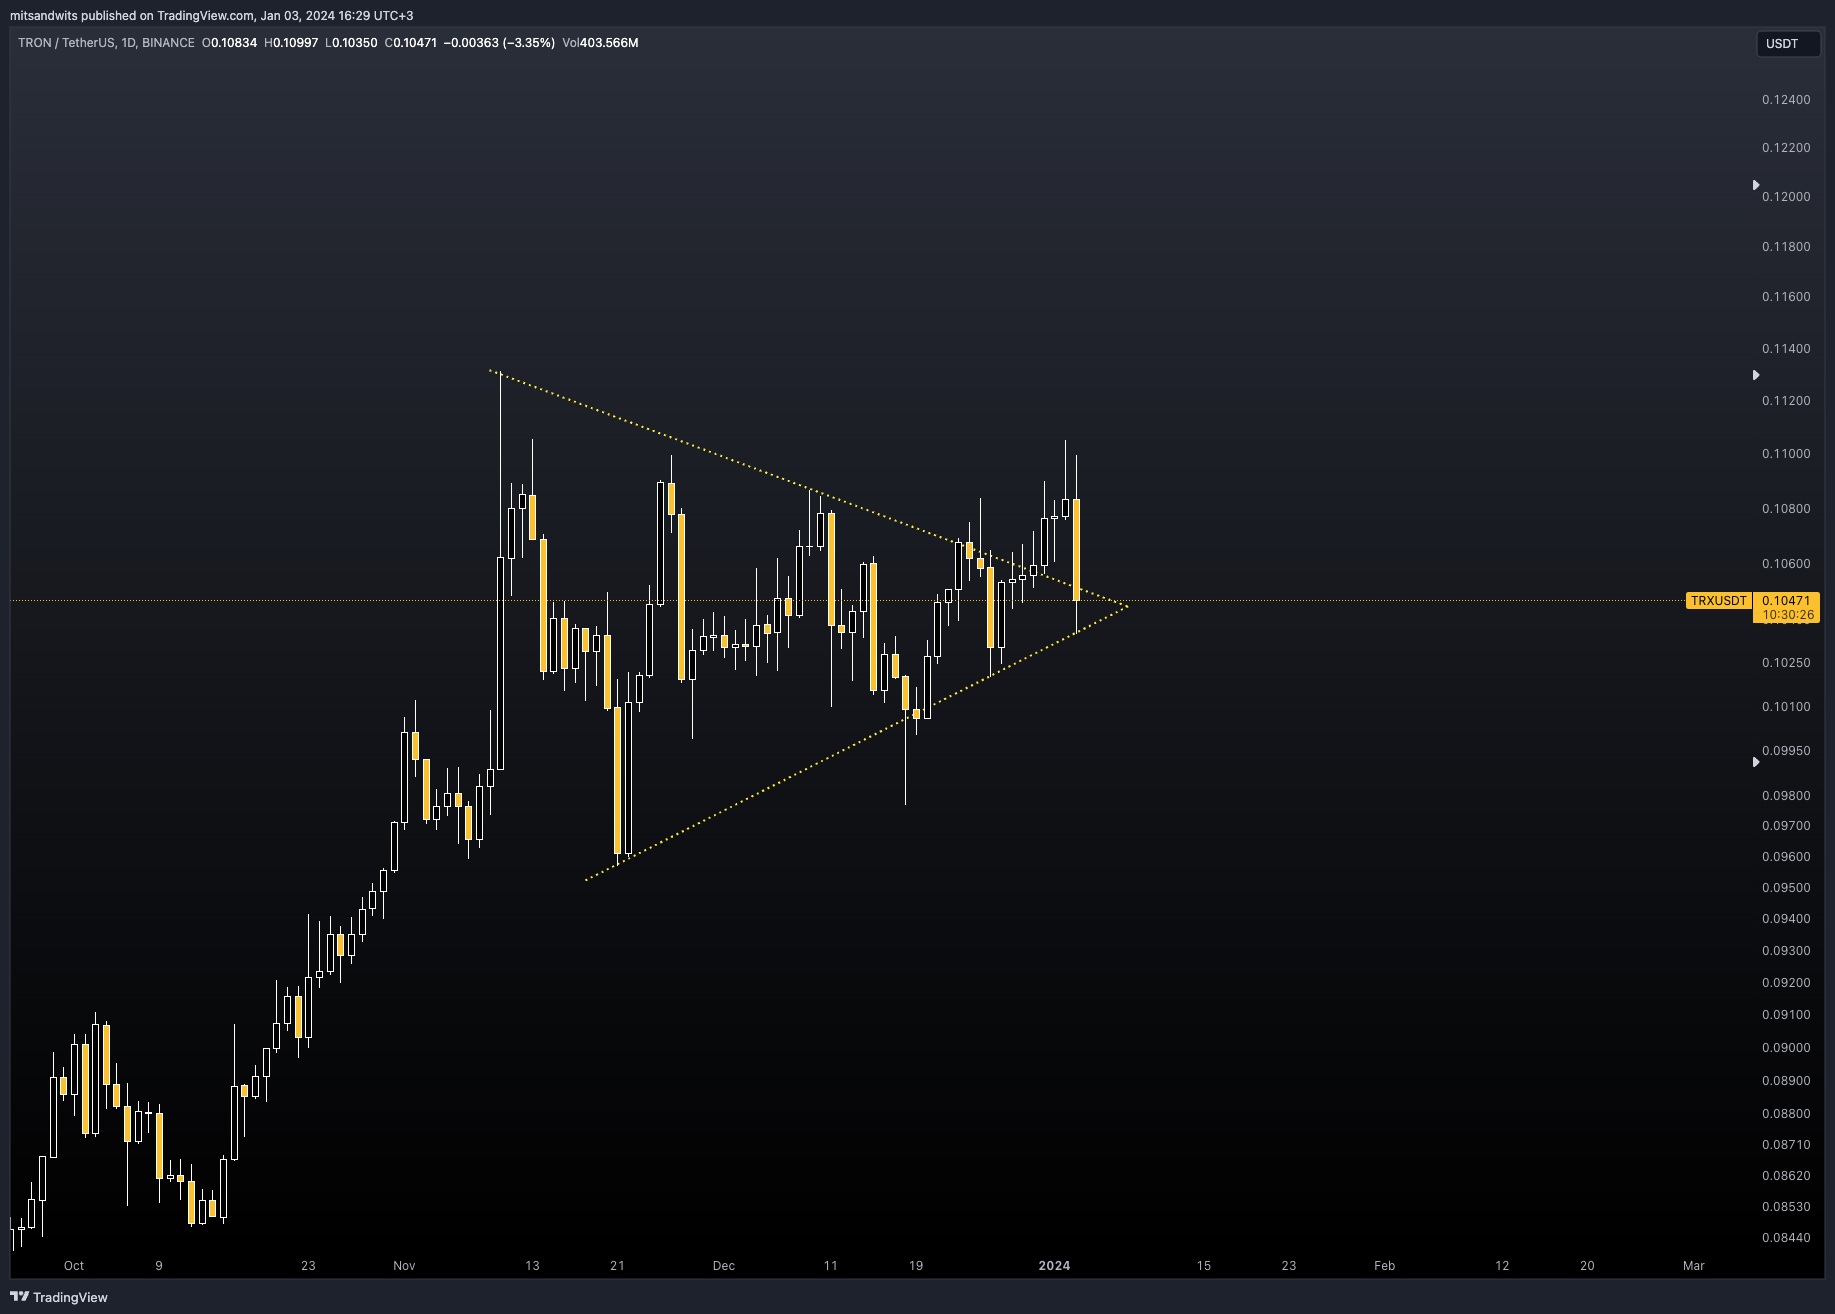The width and height of the screenshot is (1835, 1314).
Task: Click the 0.10100 price axis label
Action: (1786, 707)
